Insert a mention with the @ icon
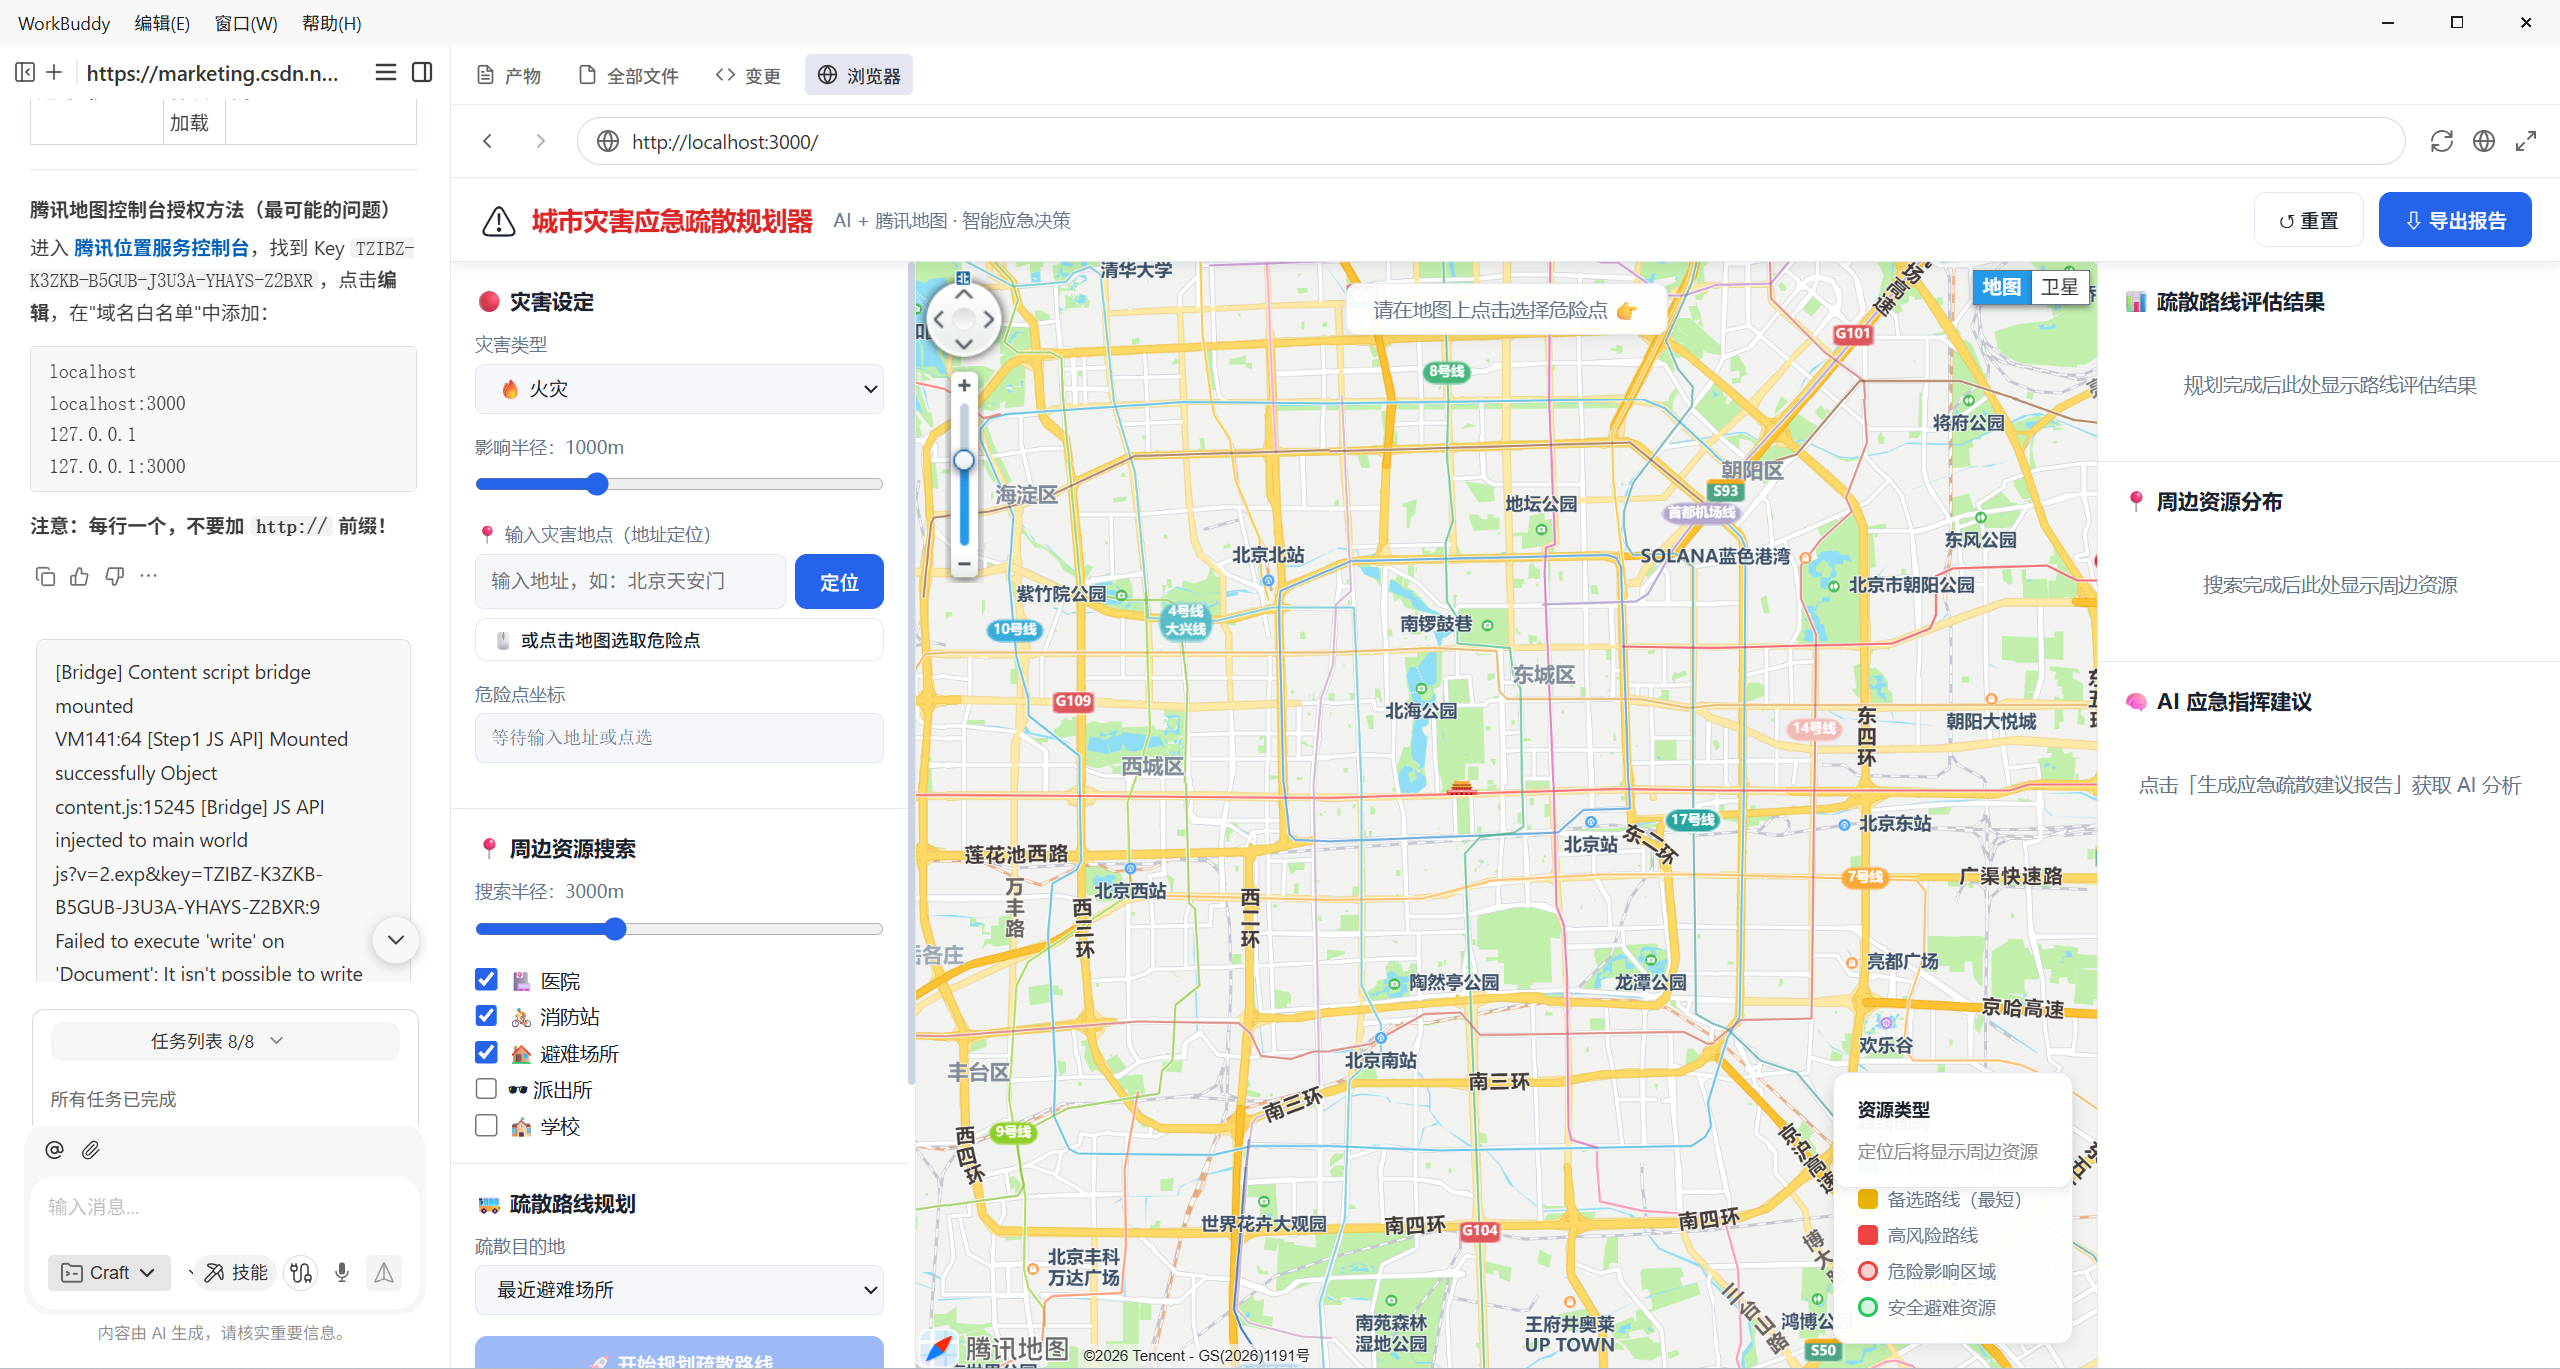 55,1150
